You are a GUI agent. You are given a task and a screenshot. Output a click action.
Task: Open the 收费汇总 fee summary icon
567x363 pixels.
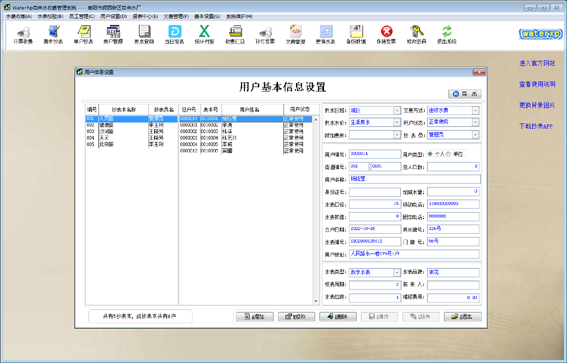(235, 34)
